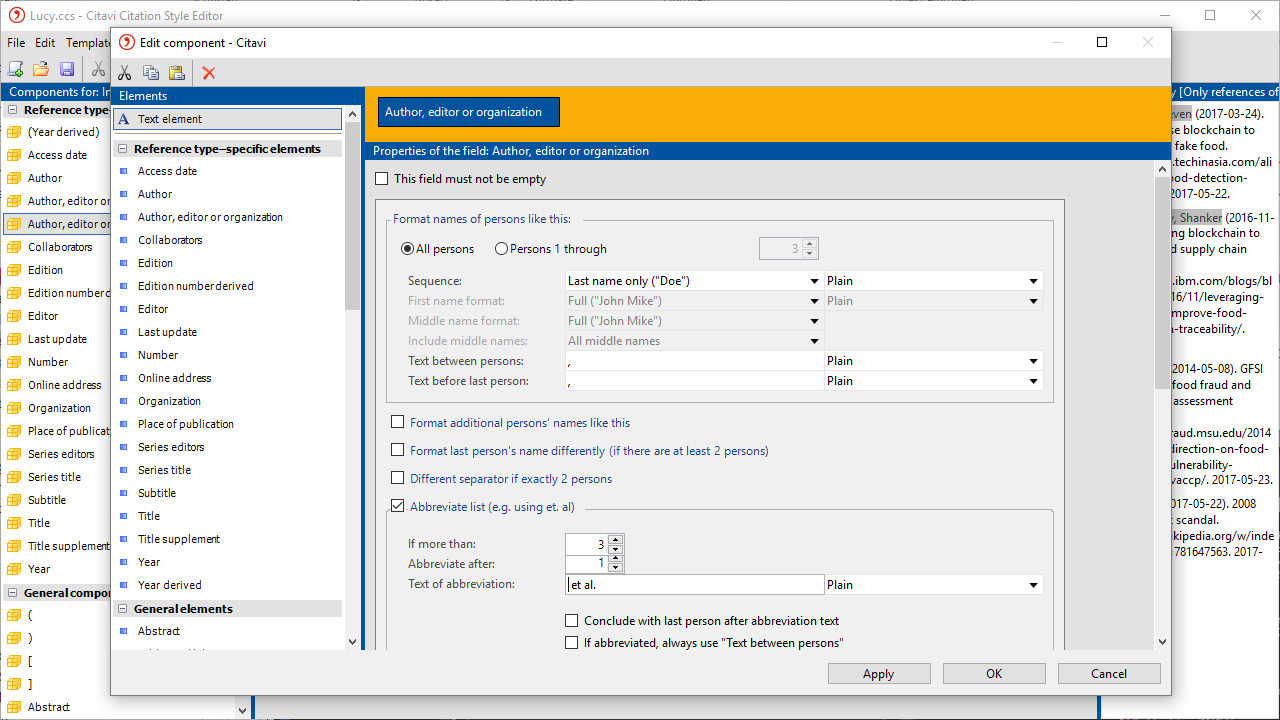Click the Apply button
The width and height of the screenshot is (1280, 720).
click(879, 674)
